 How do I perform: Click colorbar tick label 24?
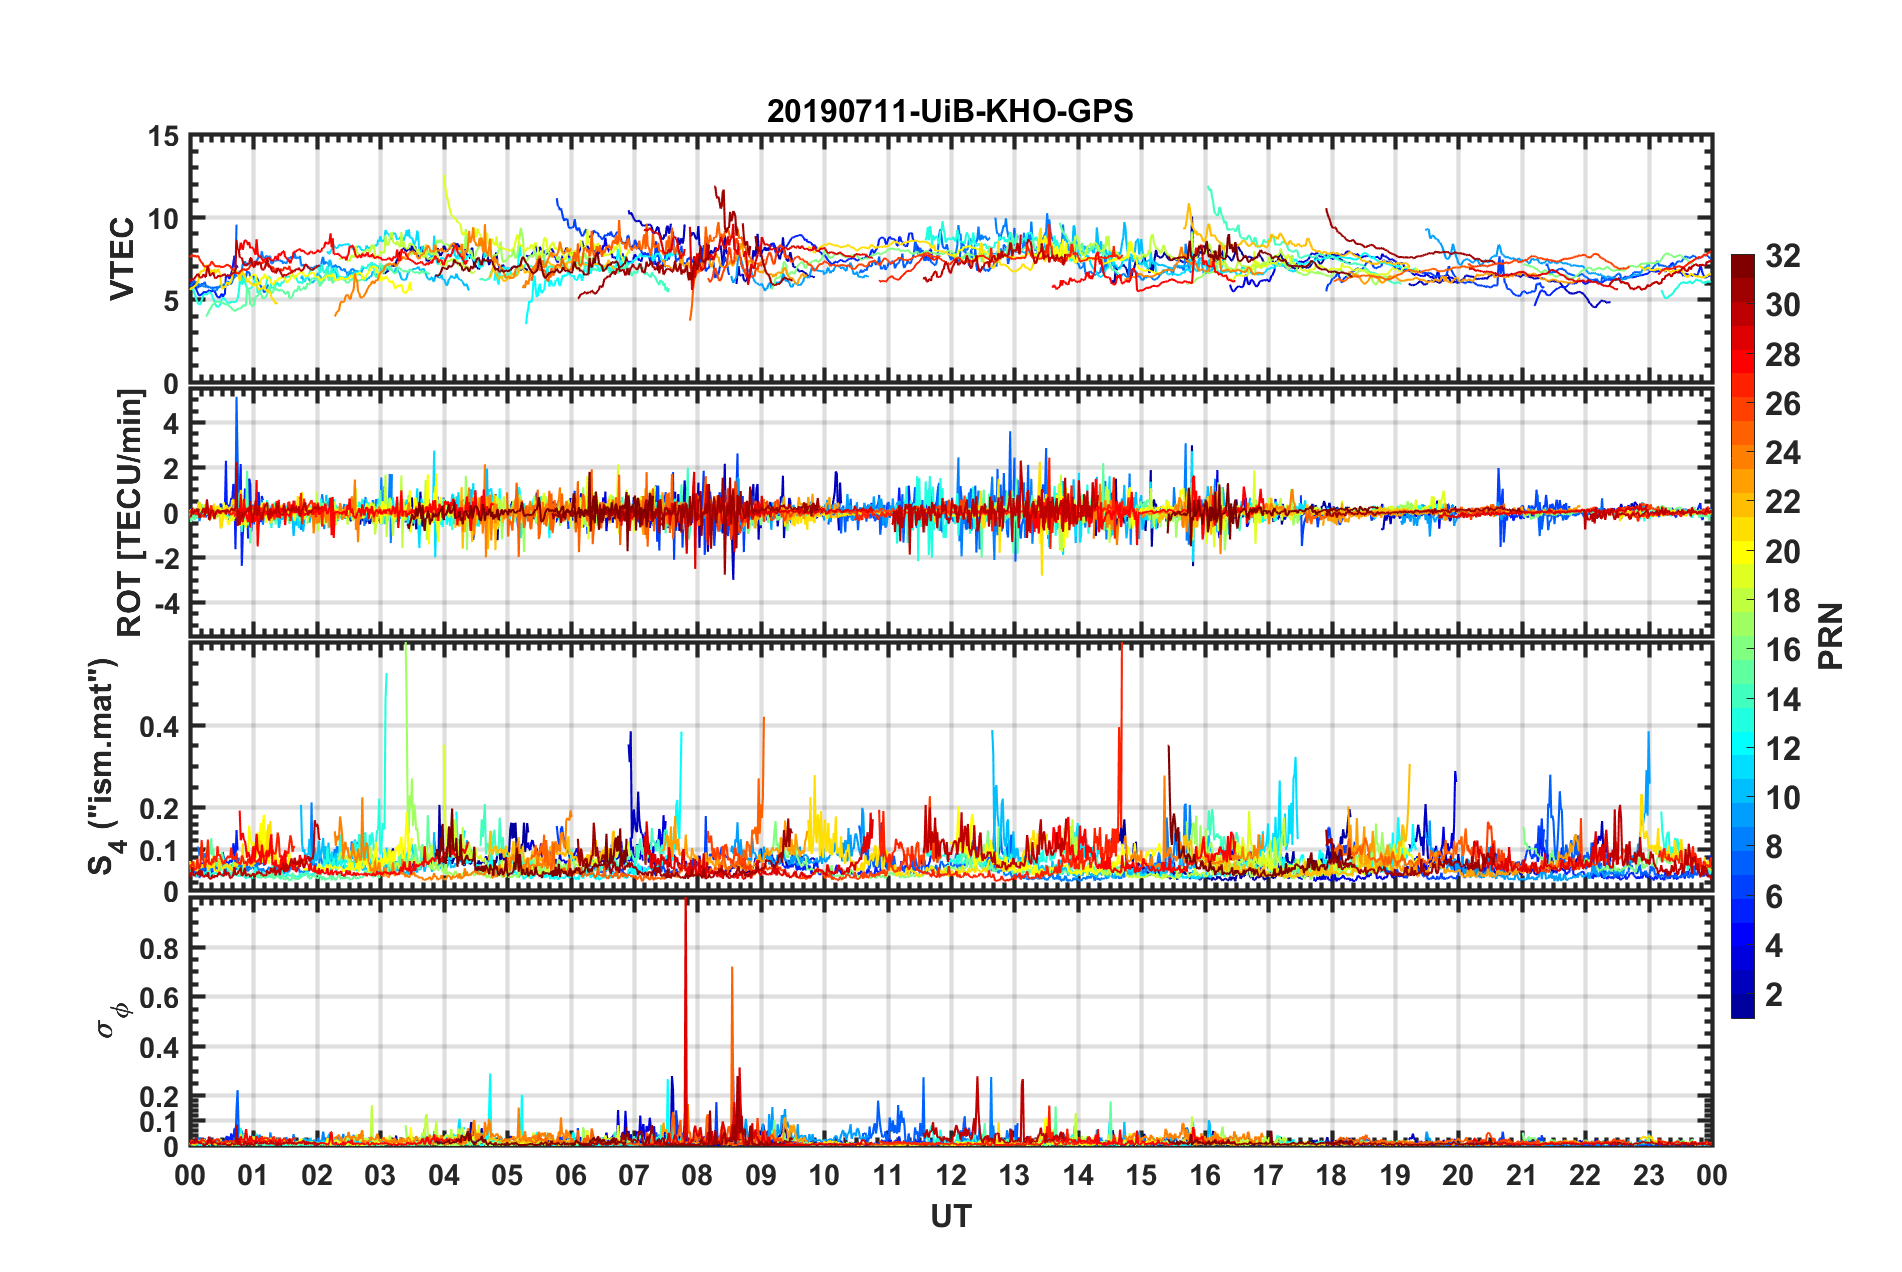click(1782, 453)
